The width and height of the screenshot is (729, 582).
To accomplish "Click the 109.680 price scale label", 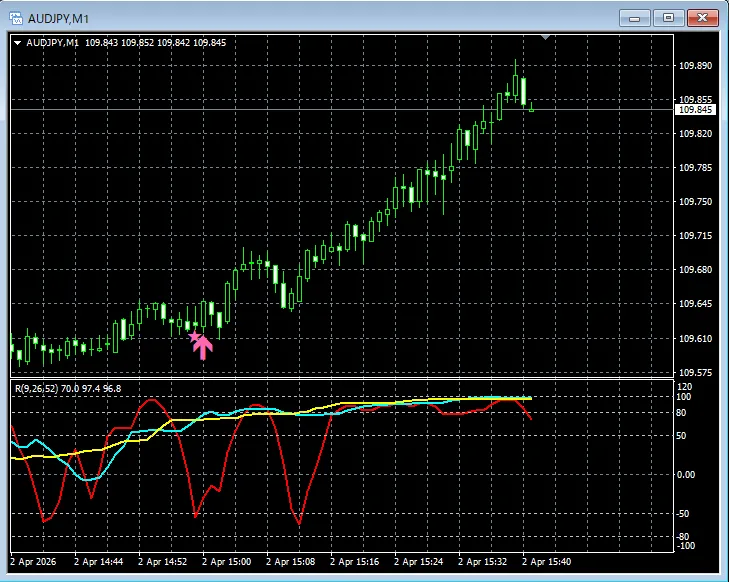I will [696, 270].
